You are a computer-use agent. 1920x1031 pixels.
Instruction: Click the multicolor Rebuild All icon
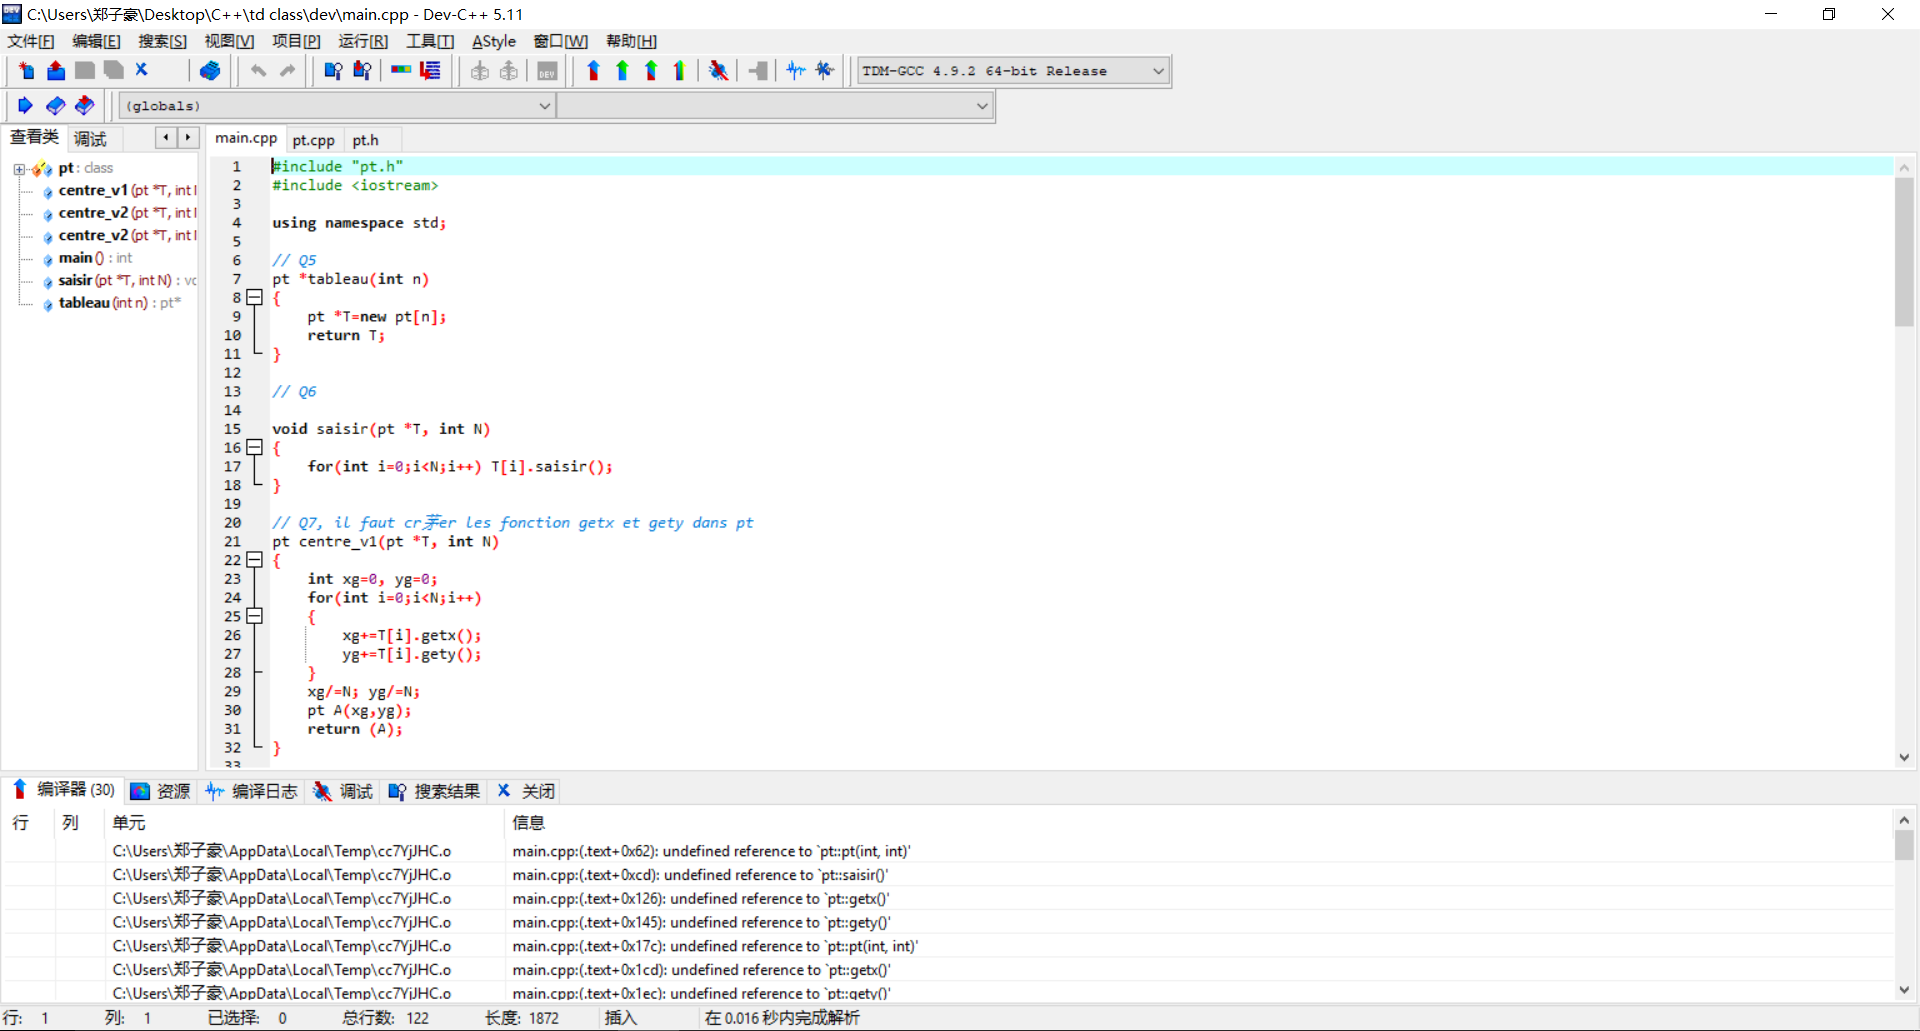pyautogui.click(x=680, y=71)
